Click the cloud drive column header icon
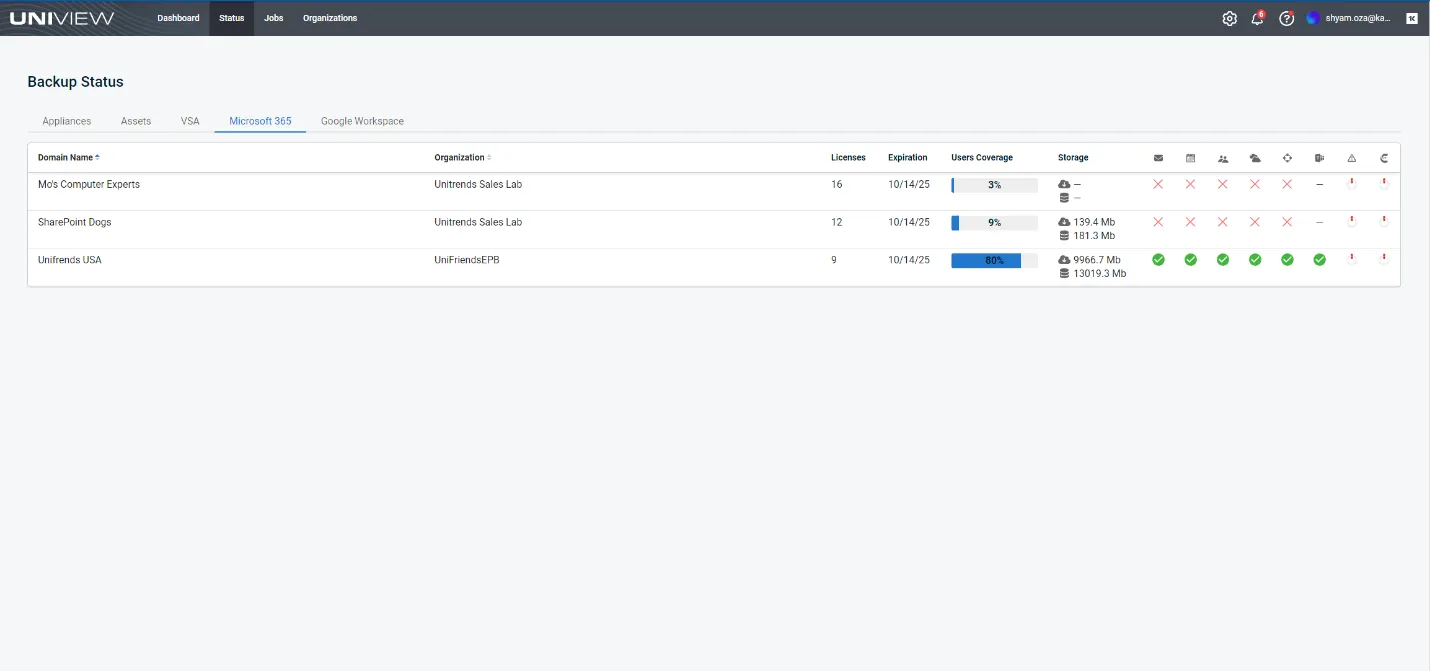Screen dimensions: 1430x671 pyautogui.click(x=1255, y=158)
